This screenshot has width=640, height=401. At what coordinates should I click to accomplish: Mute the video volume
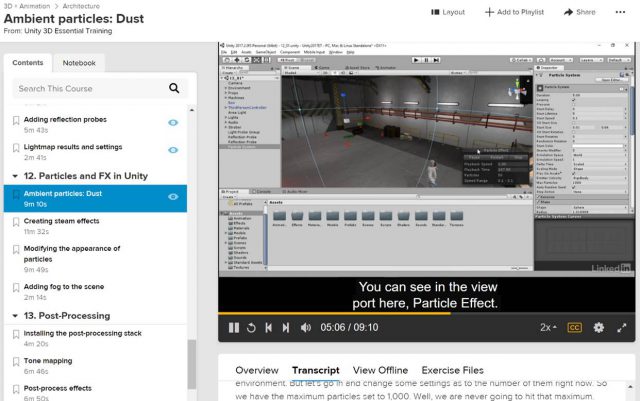click(306, 327)
